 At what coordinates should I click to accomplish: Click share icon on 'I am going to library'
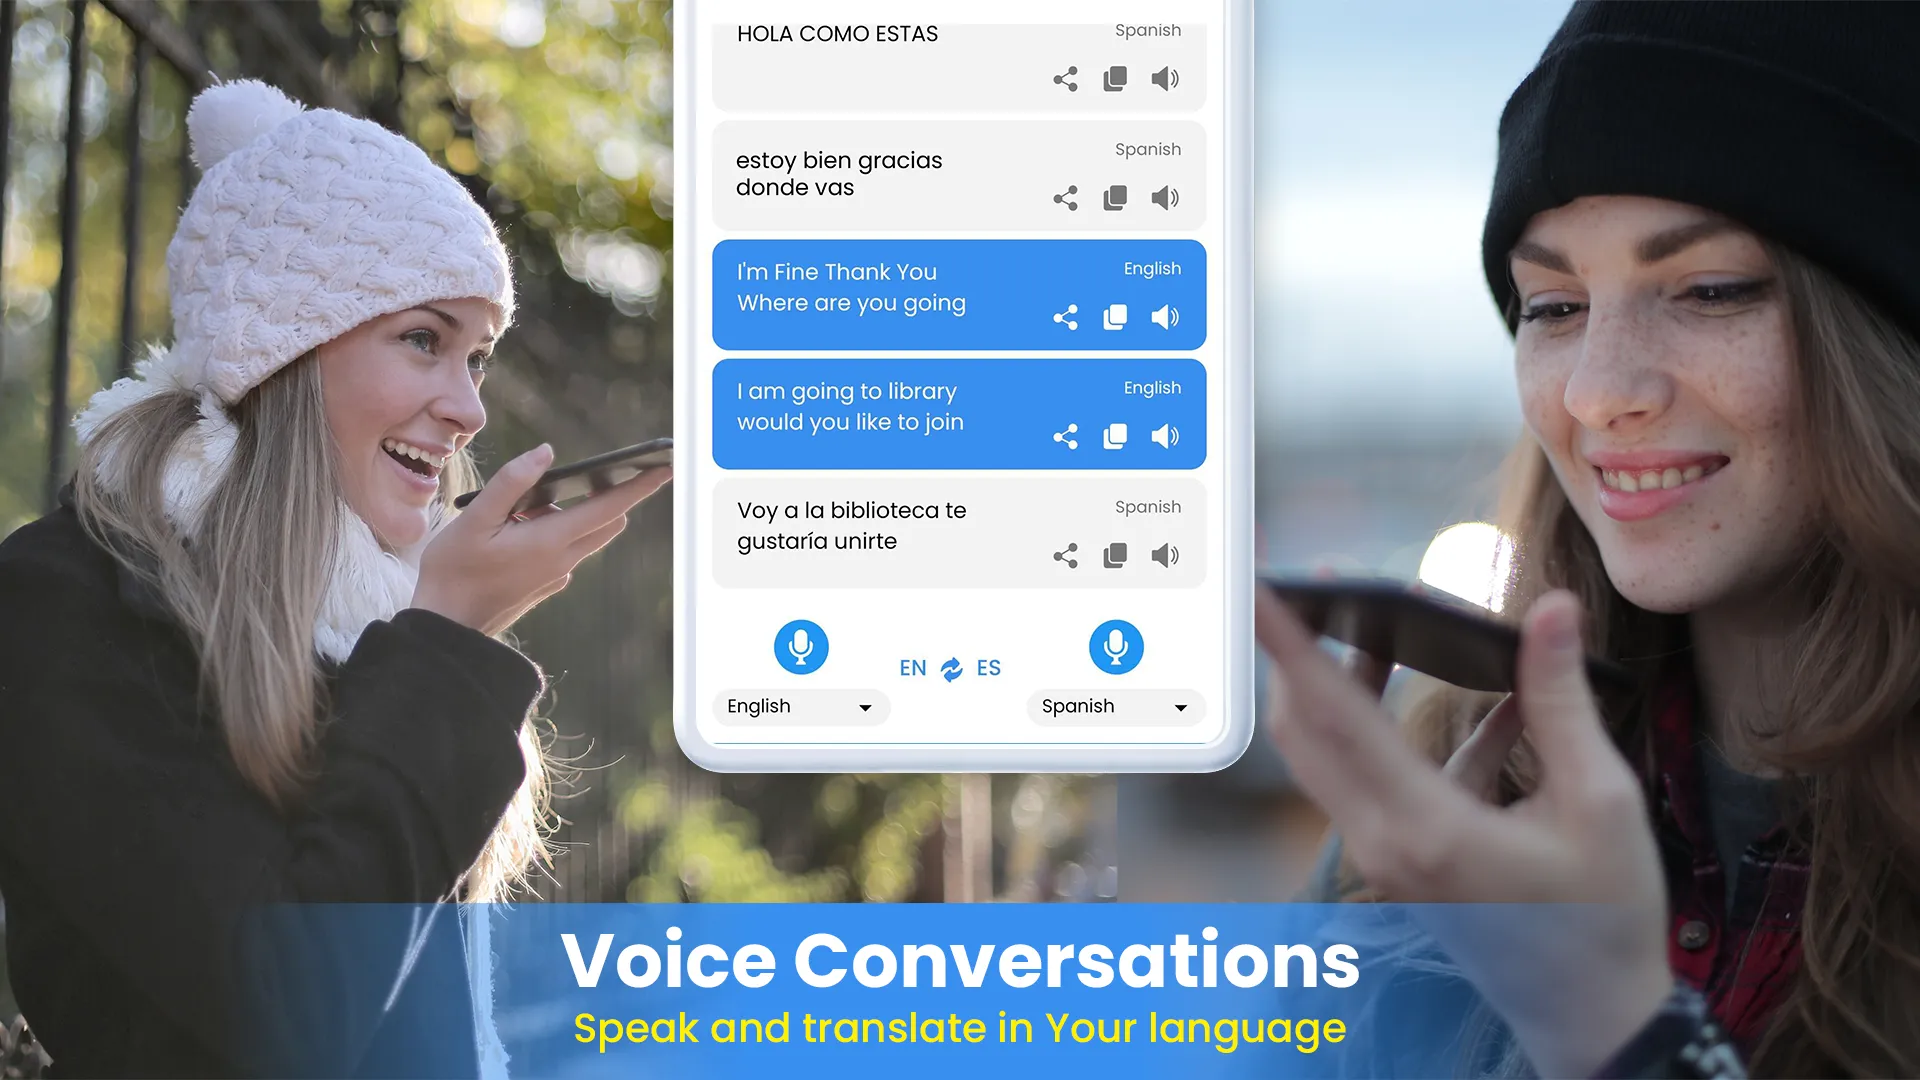point(1064,435)
